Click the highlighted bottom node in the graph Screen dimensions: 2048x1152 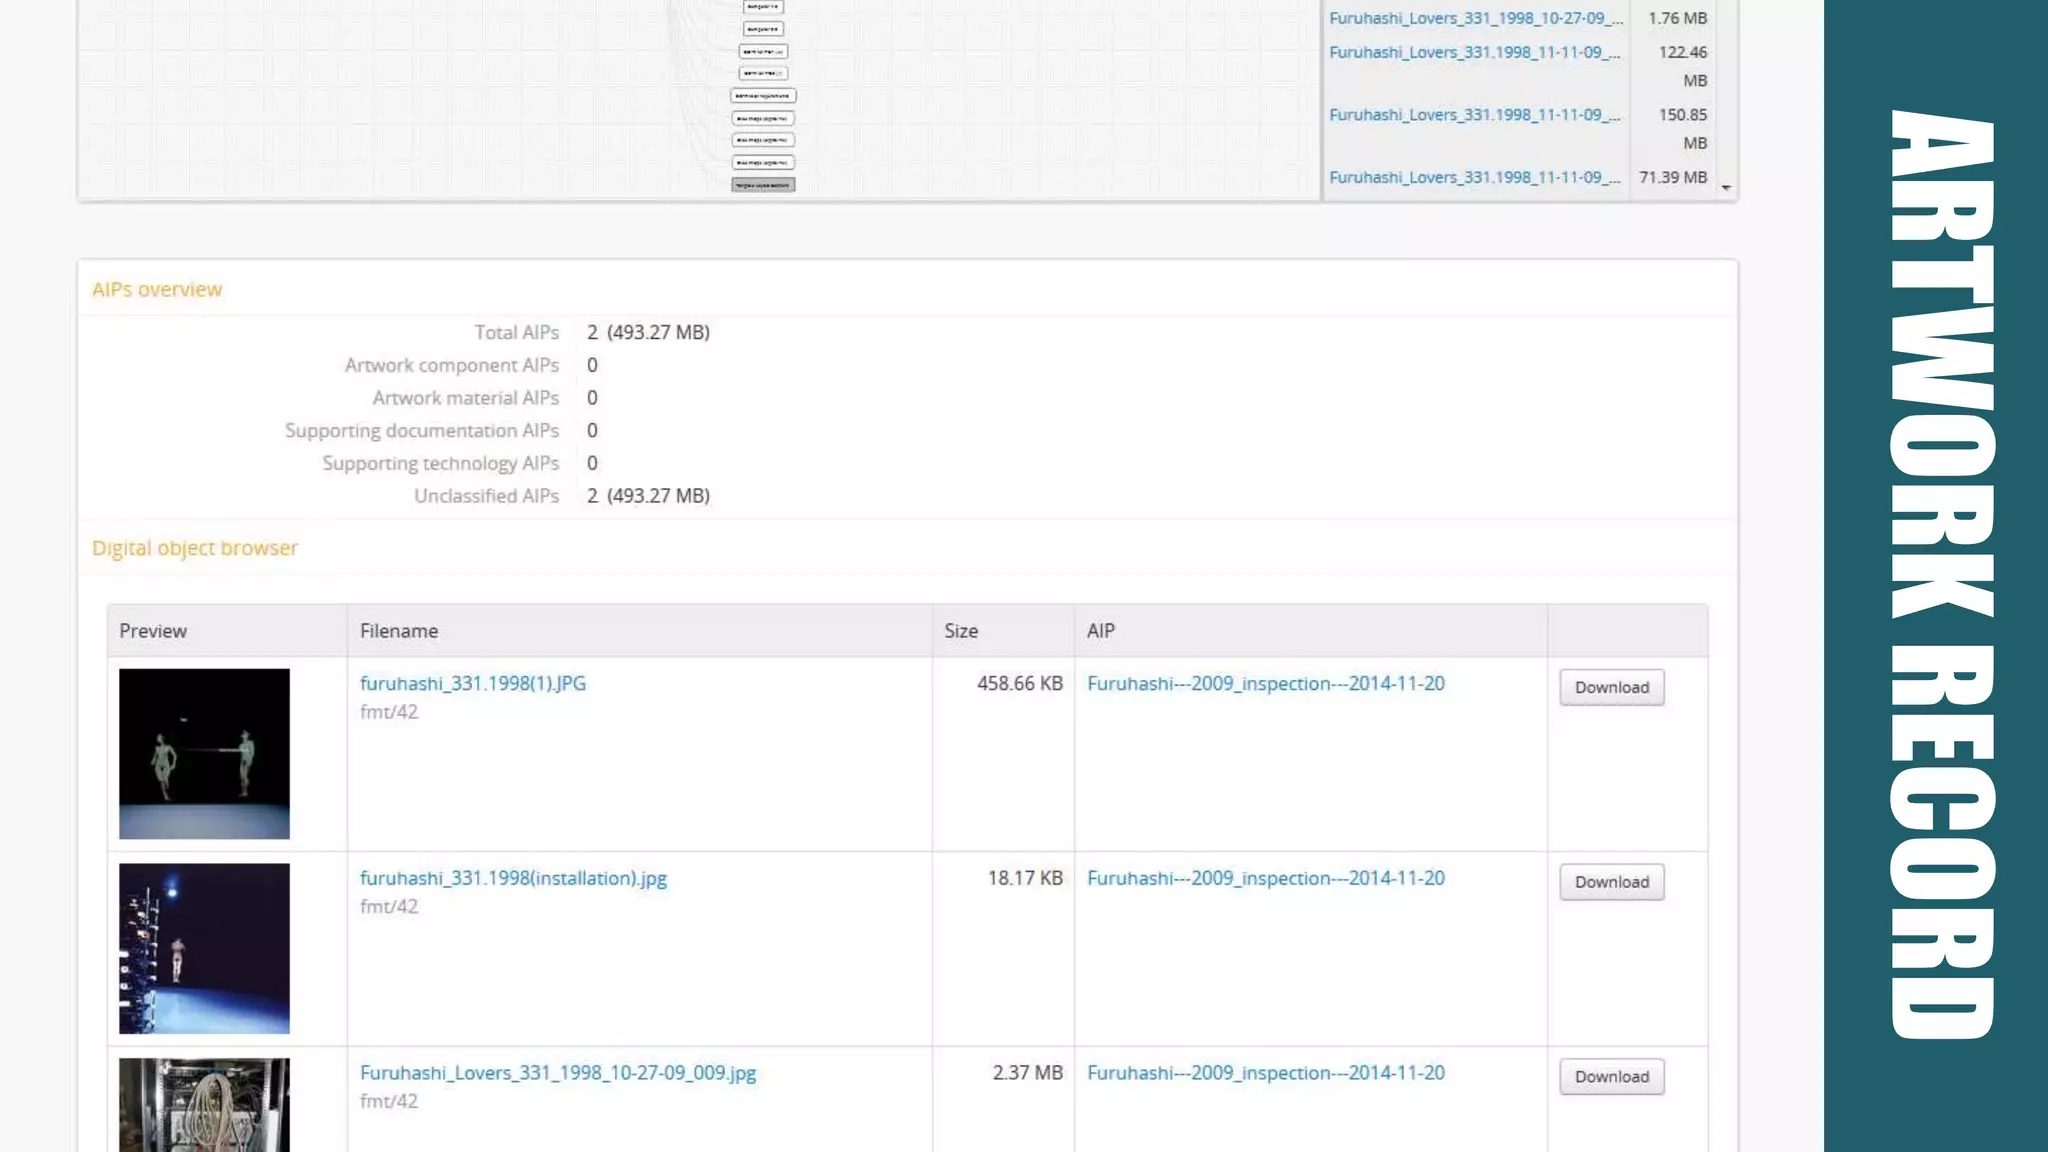[763, 185]
